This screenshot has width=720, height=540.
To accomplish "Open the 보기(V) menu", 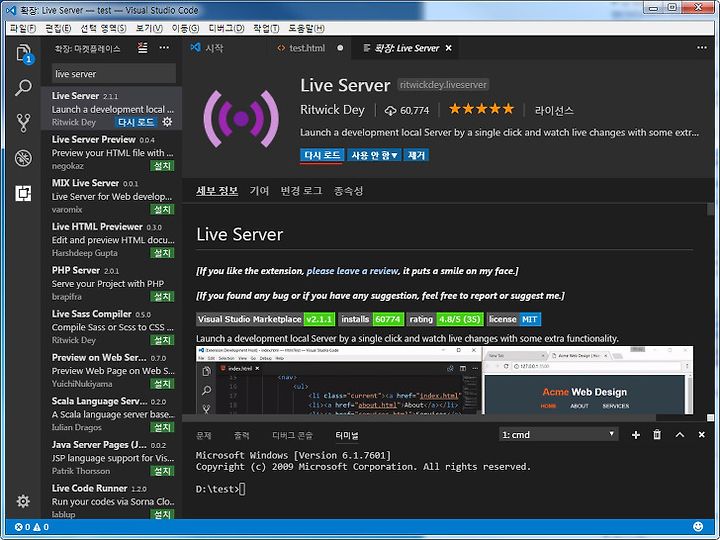I will point(149,28).
